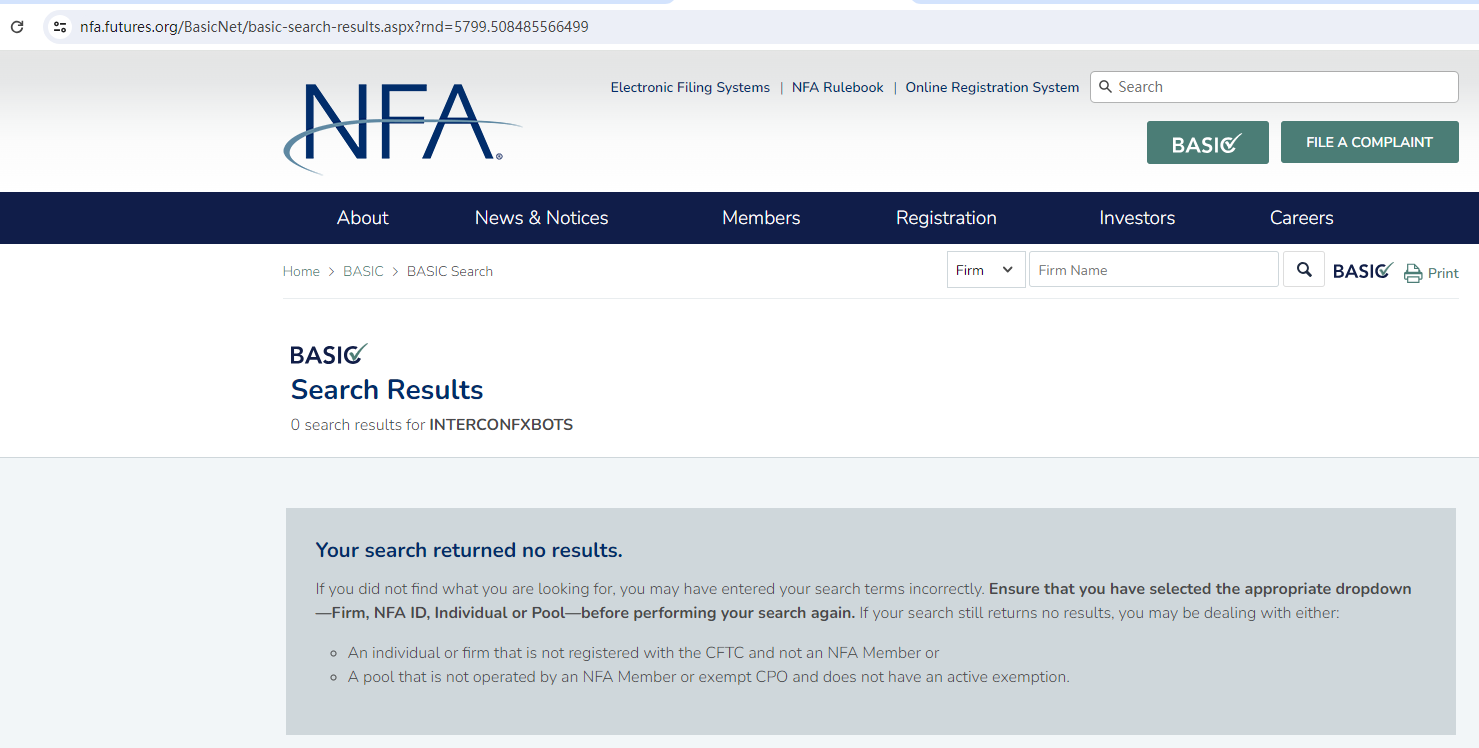Open the About menu

(362, 218)
